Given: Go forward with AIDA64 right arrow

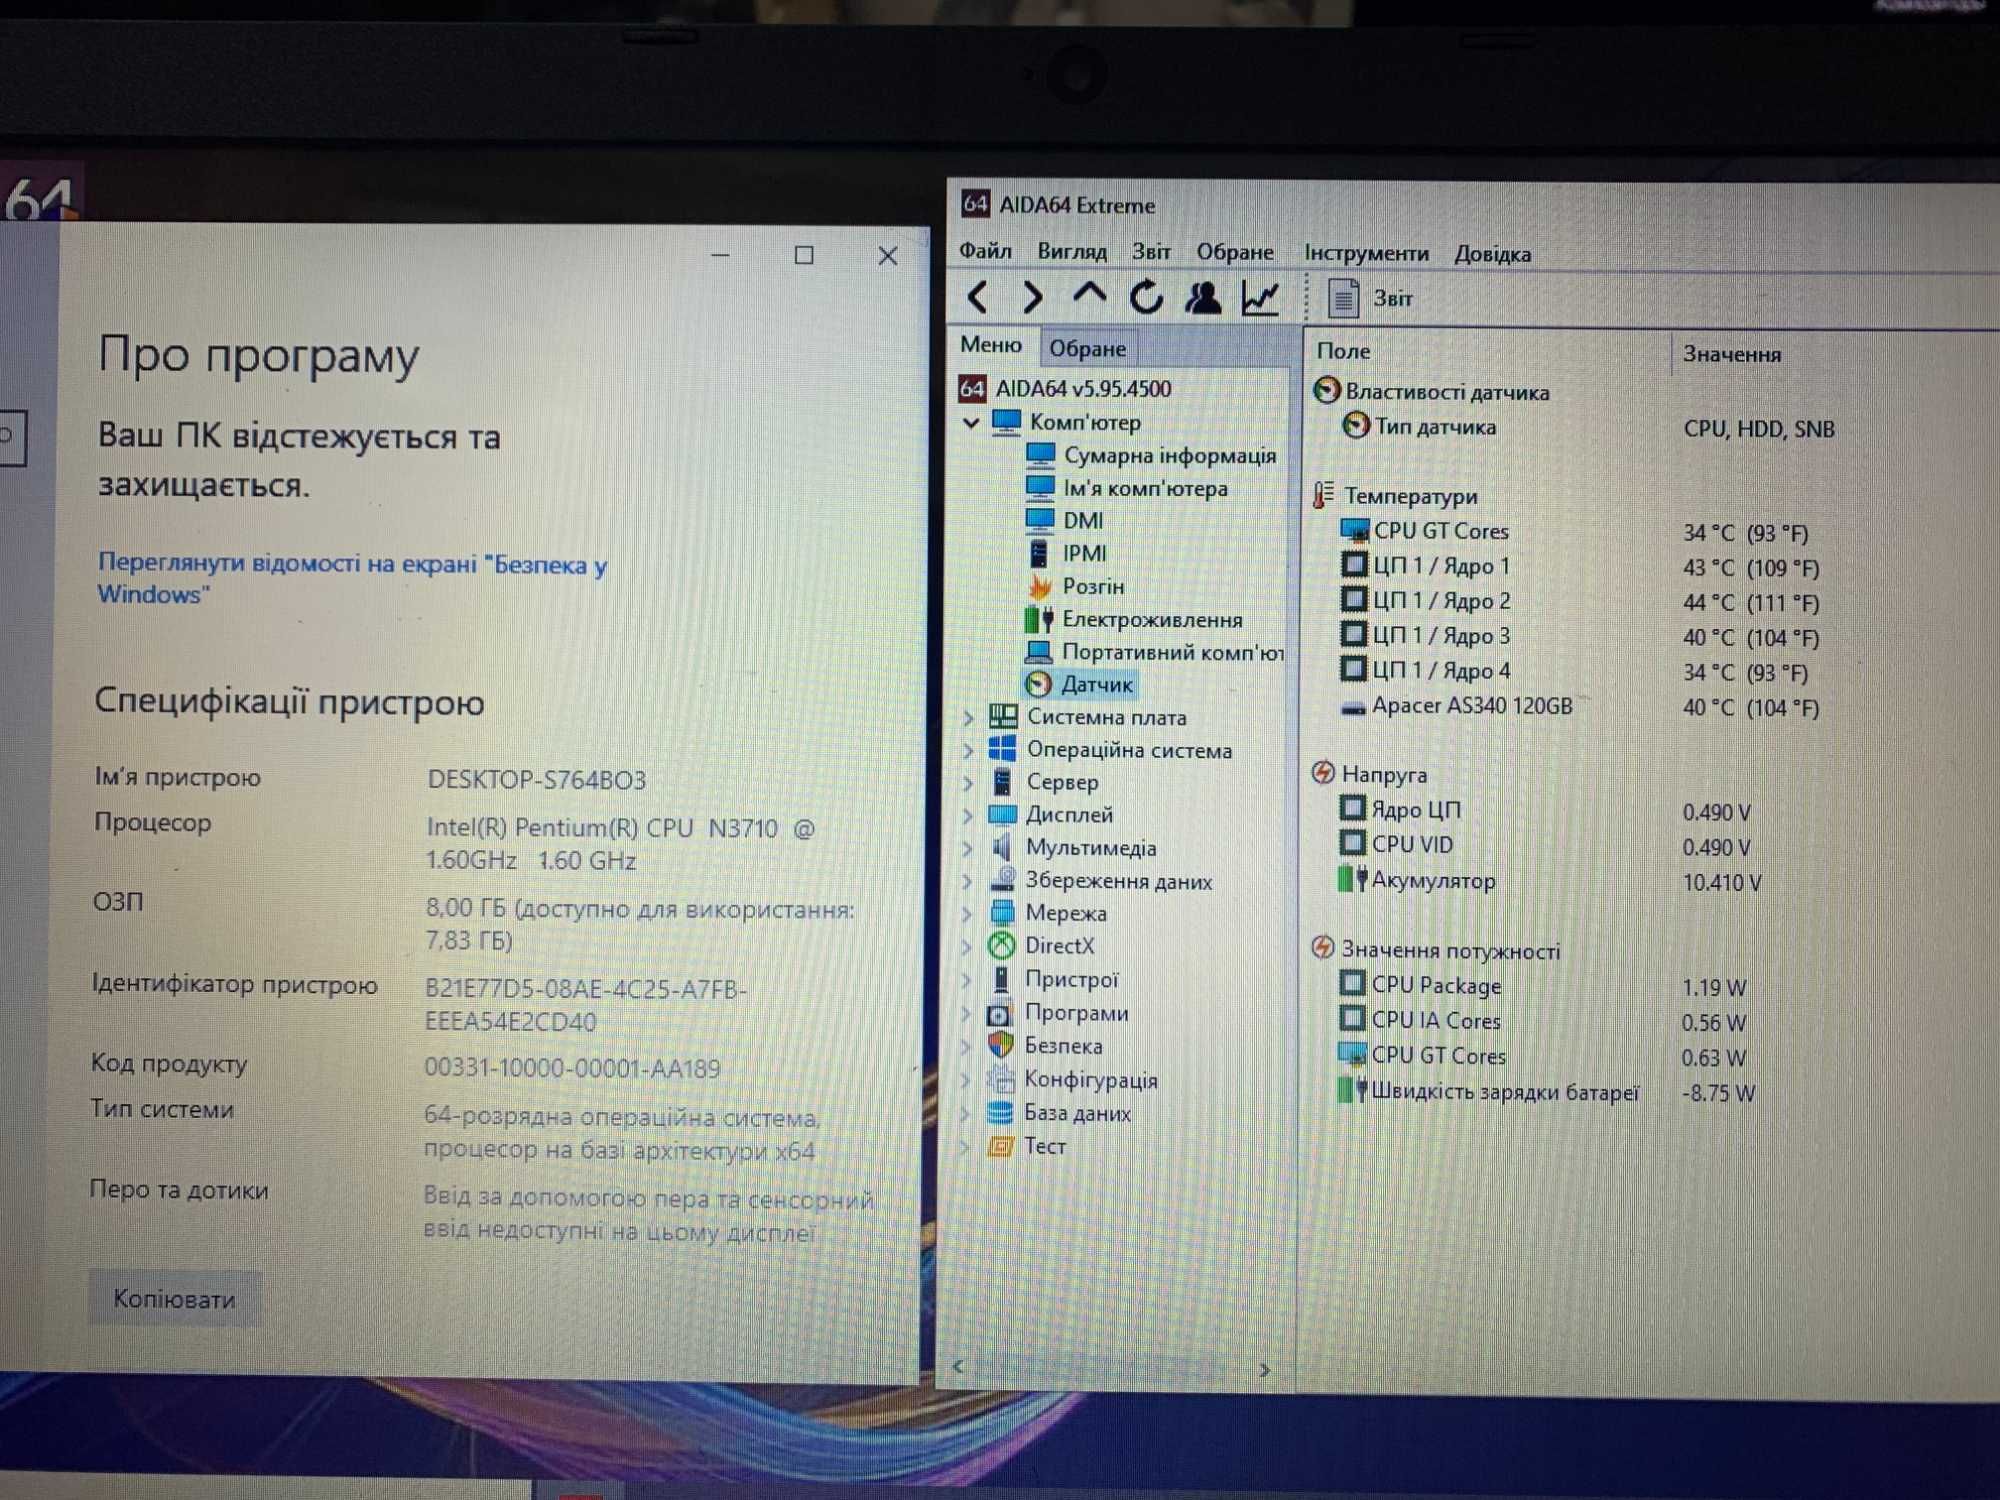Looking at the screenshot, I should [1033, 297].
